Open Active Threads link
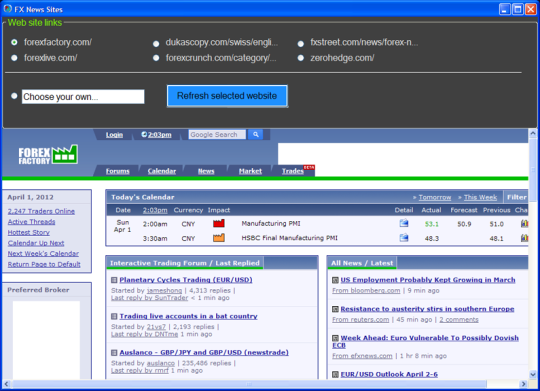This screenshot has width=540, height=391. click(x=31, y=222)
